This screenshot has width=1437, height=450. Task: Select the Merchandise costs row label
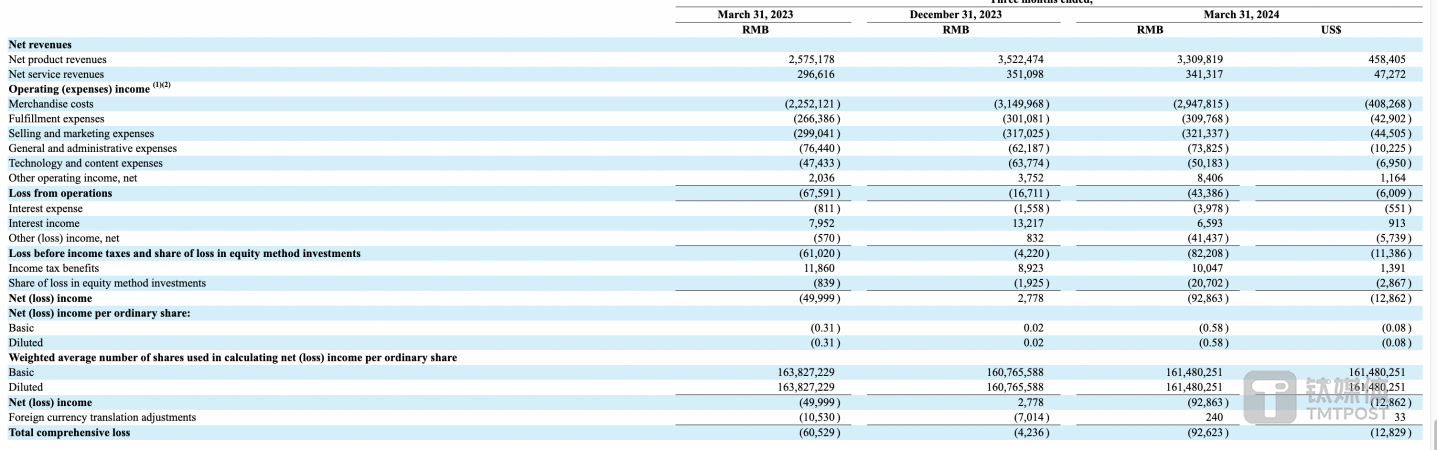pos(51,104)
